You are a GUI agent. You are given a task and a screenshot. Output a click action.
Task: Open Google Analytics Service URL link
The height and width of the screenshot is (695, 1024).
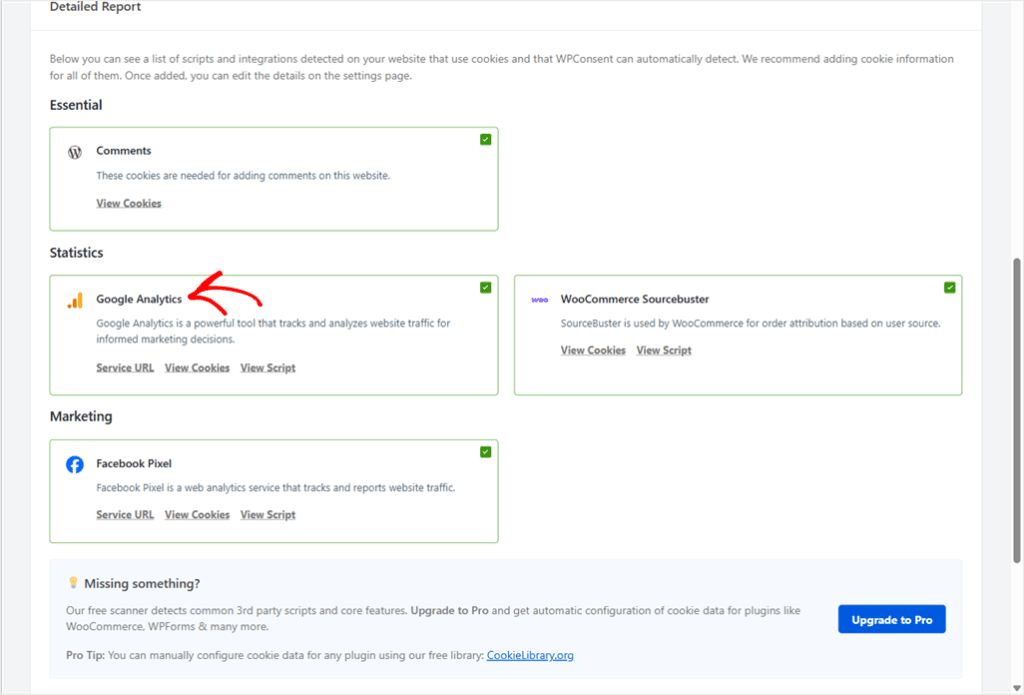(x=125, y=368)
